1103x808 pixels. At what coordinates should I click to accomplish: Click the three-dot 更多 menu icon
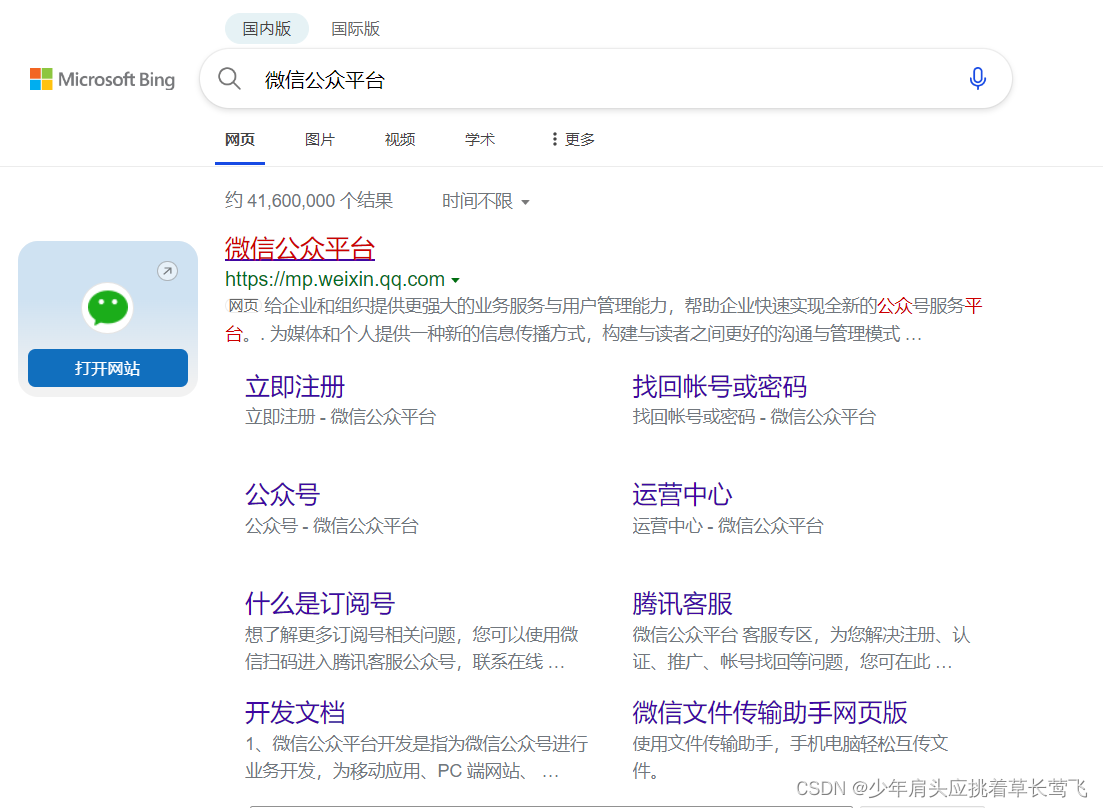554,139
